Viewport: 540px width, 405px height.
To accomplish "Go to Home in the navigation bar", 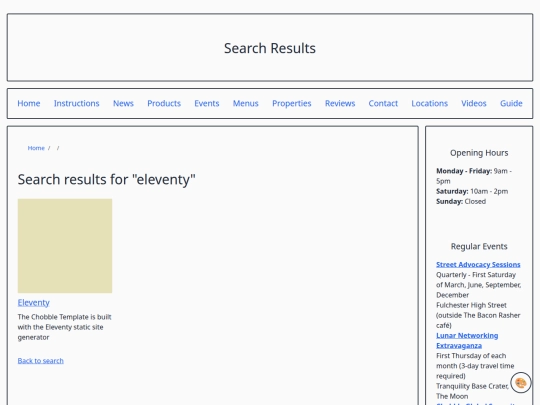I will click(x=29, y=103).
